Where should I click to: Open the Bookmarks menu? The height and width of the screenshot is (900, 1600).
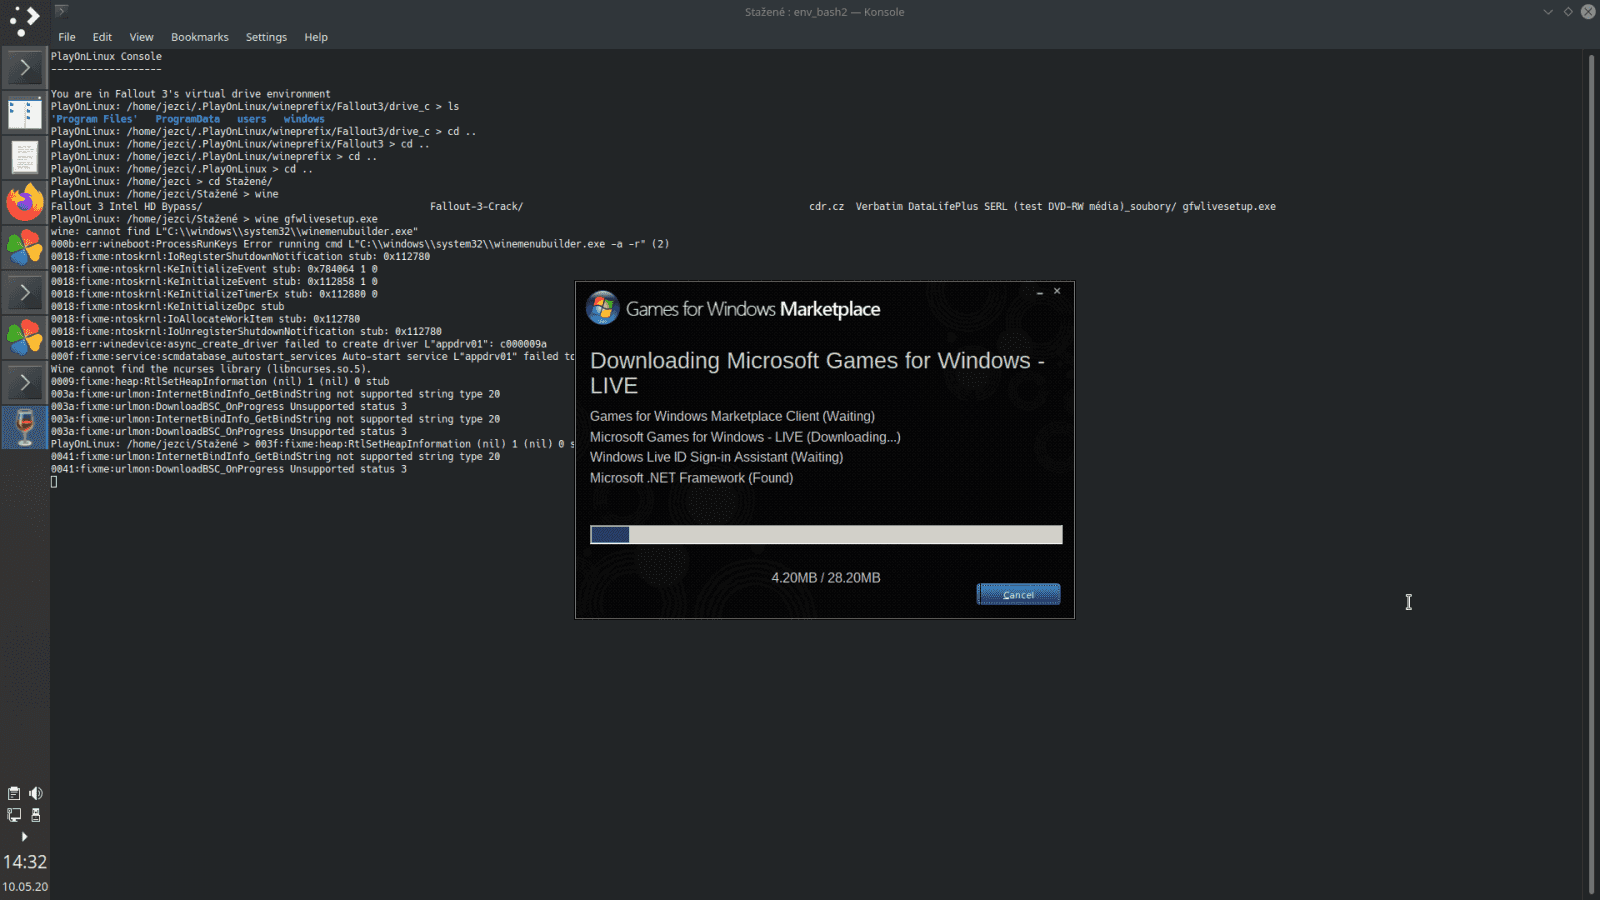[199, 37]
